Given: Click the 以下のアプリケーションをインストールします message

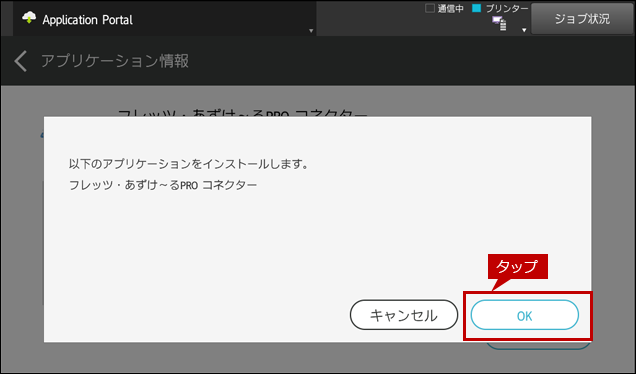Looking at the screenshot, I should tap(189, 164).
